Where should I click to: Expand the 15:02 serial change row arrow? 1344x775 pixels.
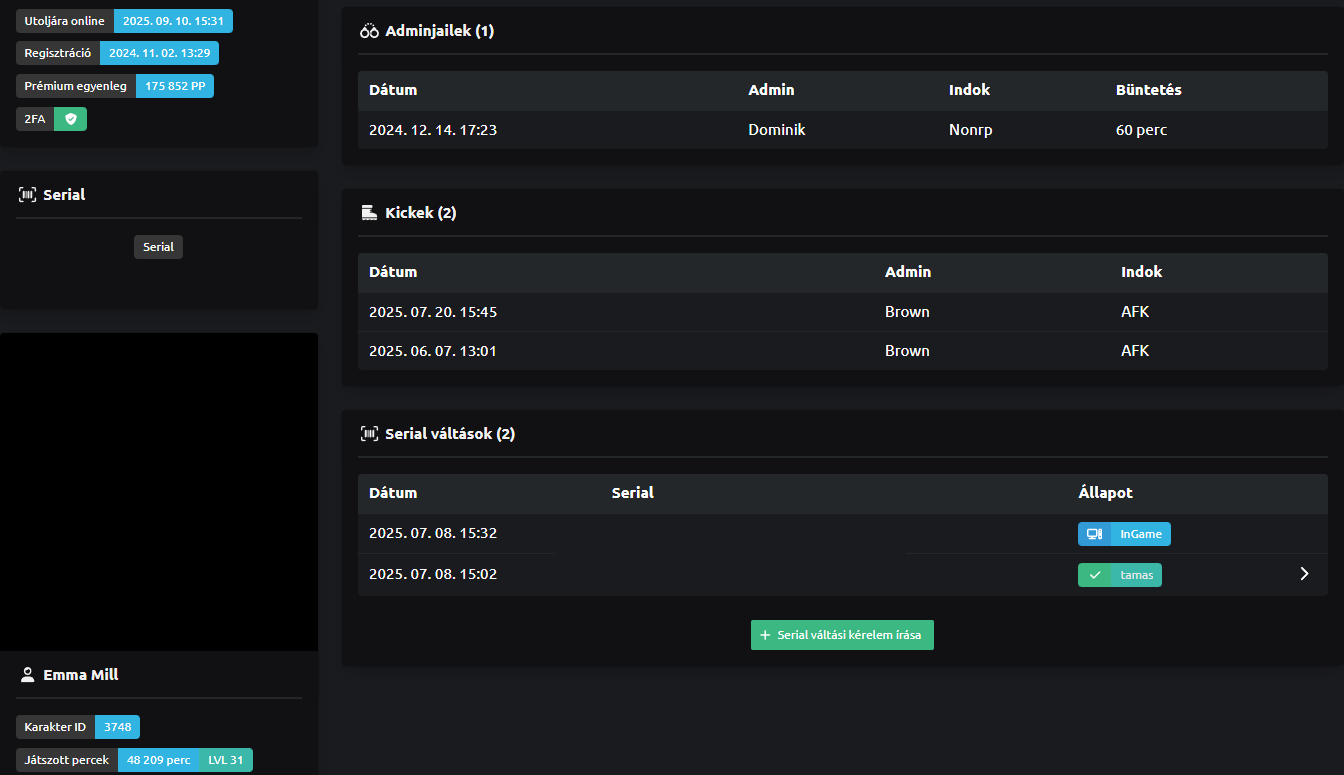[x=1303, y=574]
